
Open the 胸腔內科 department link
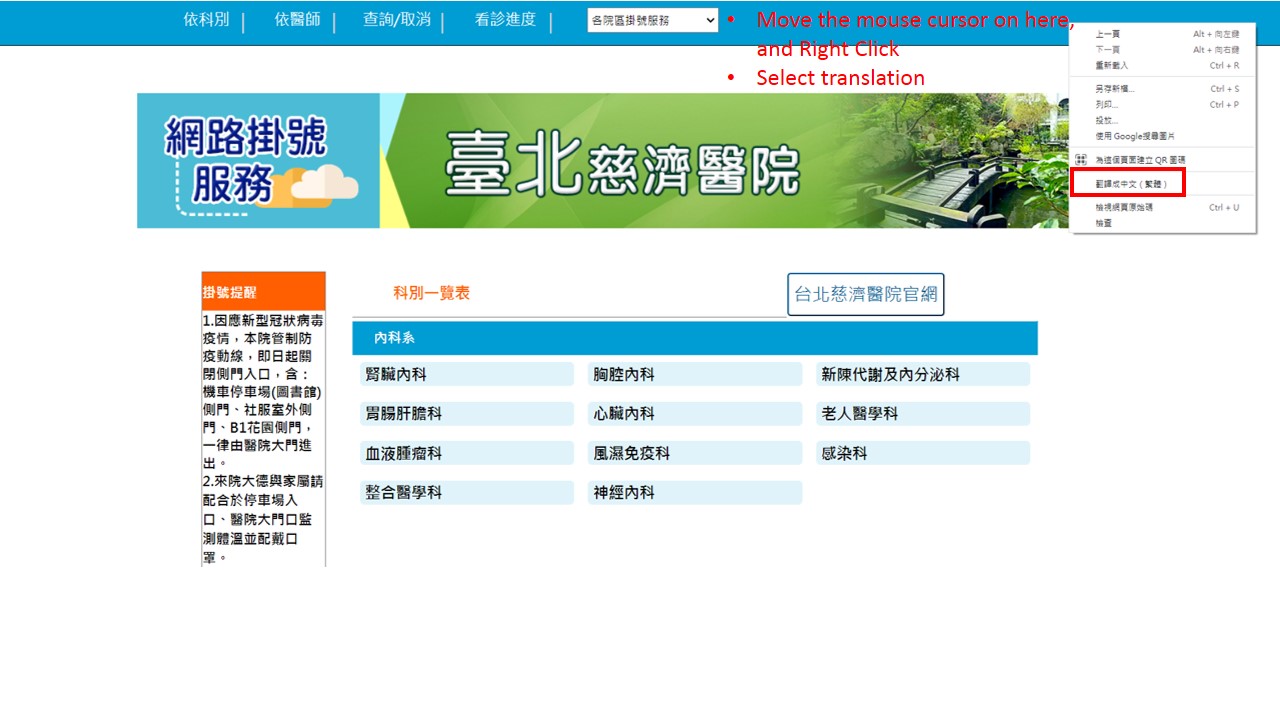point(695,374)
